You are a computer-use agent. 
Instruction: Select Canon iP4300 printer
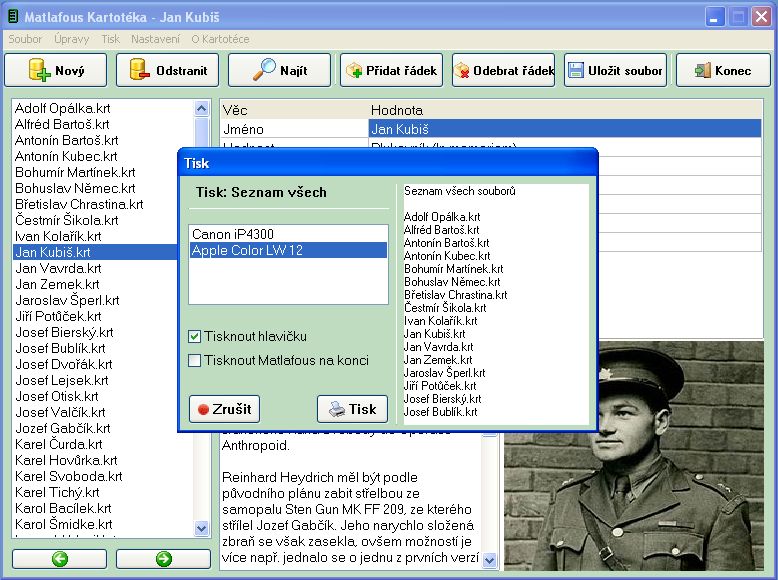click(288, 234)
